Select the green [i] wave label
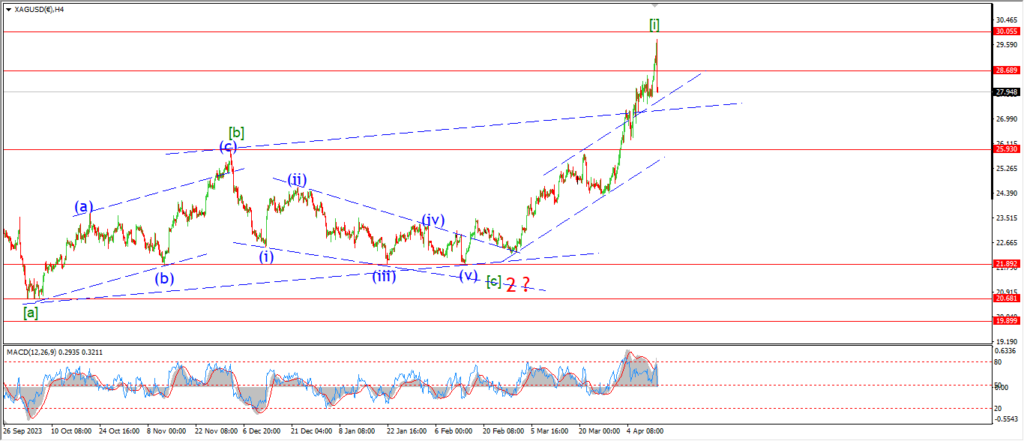The image size is (1024, 441). [654, 23]
